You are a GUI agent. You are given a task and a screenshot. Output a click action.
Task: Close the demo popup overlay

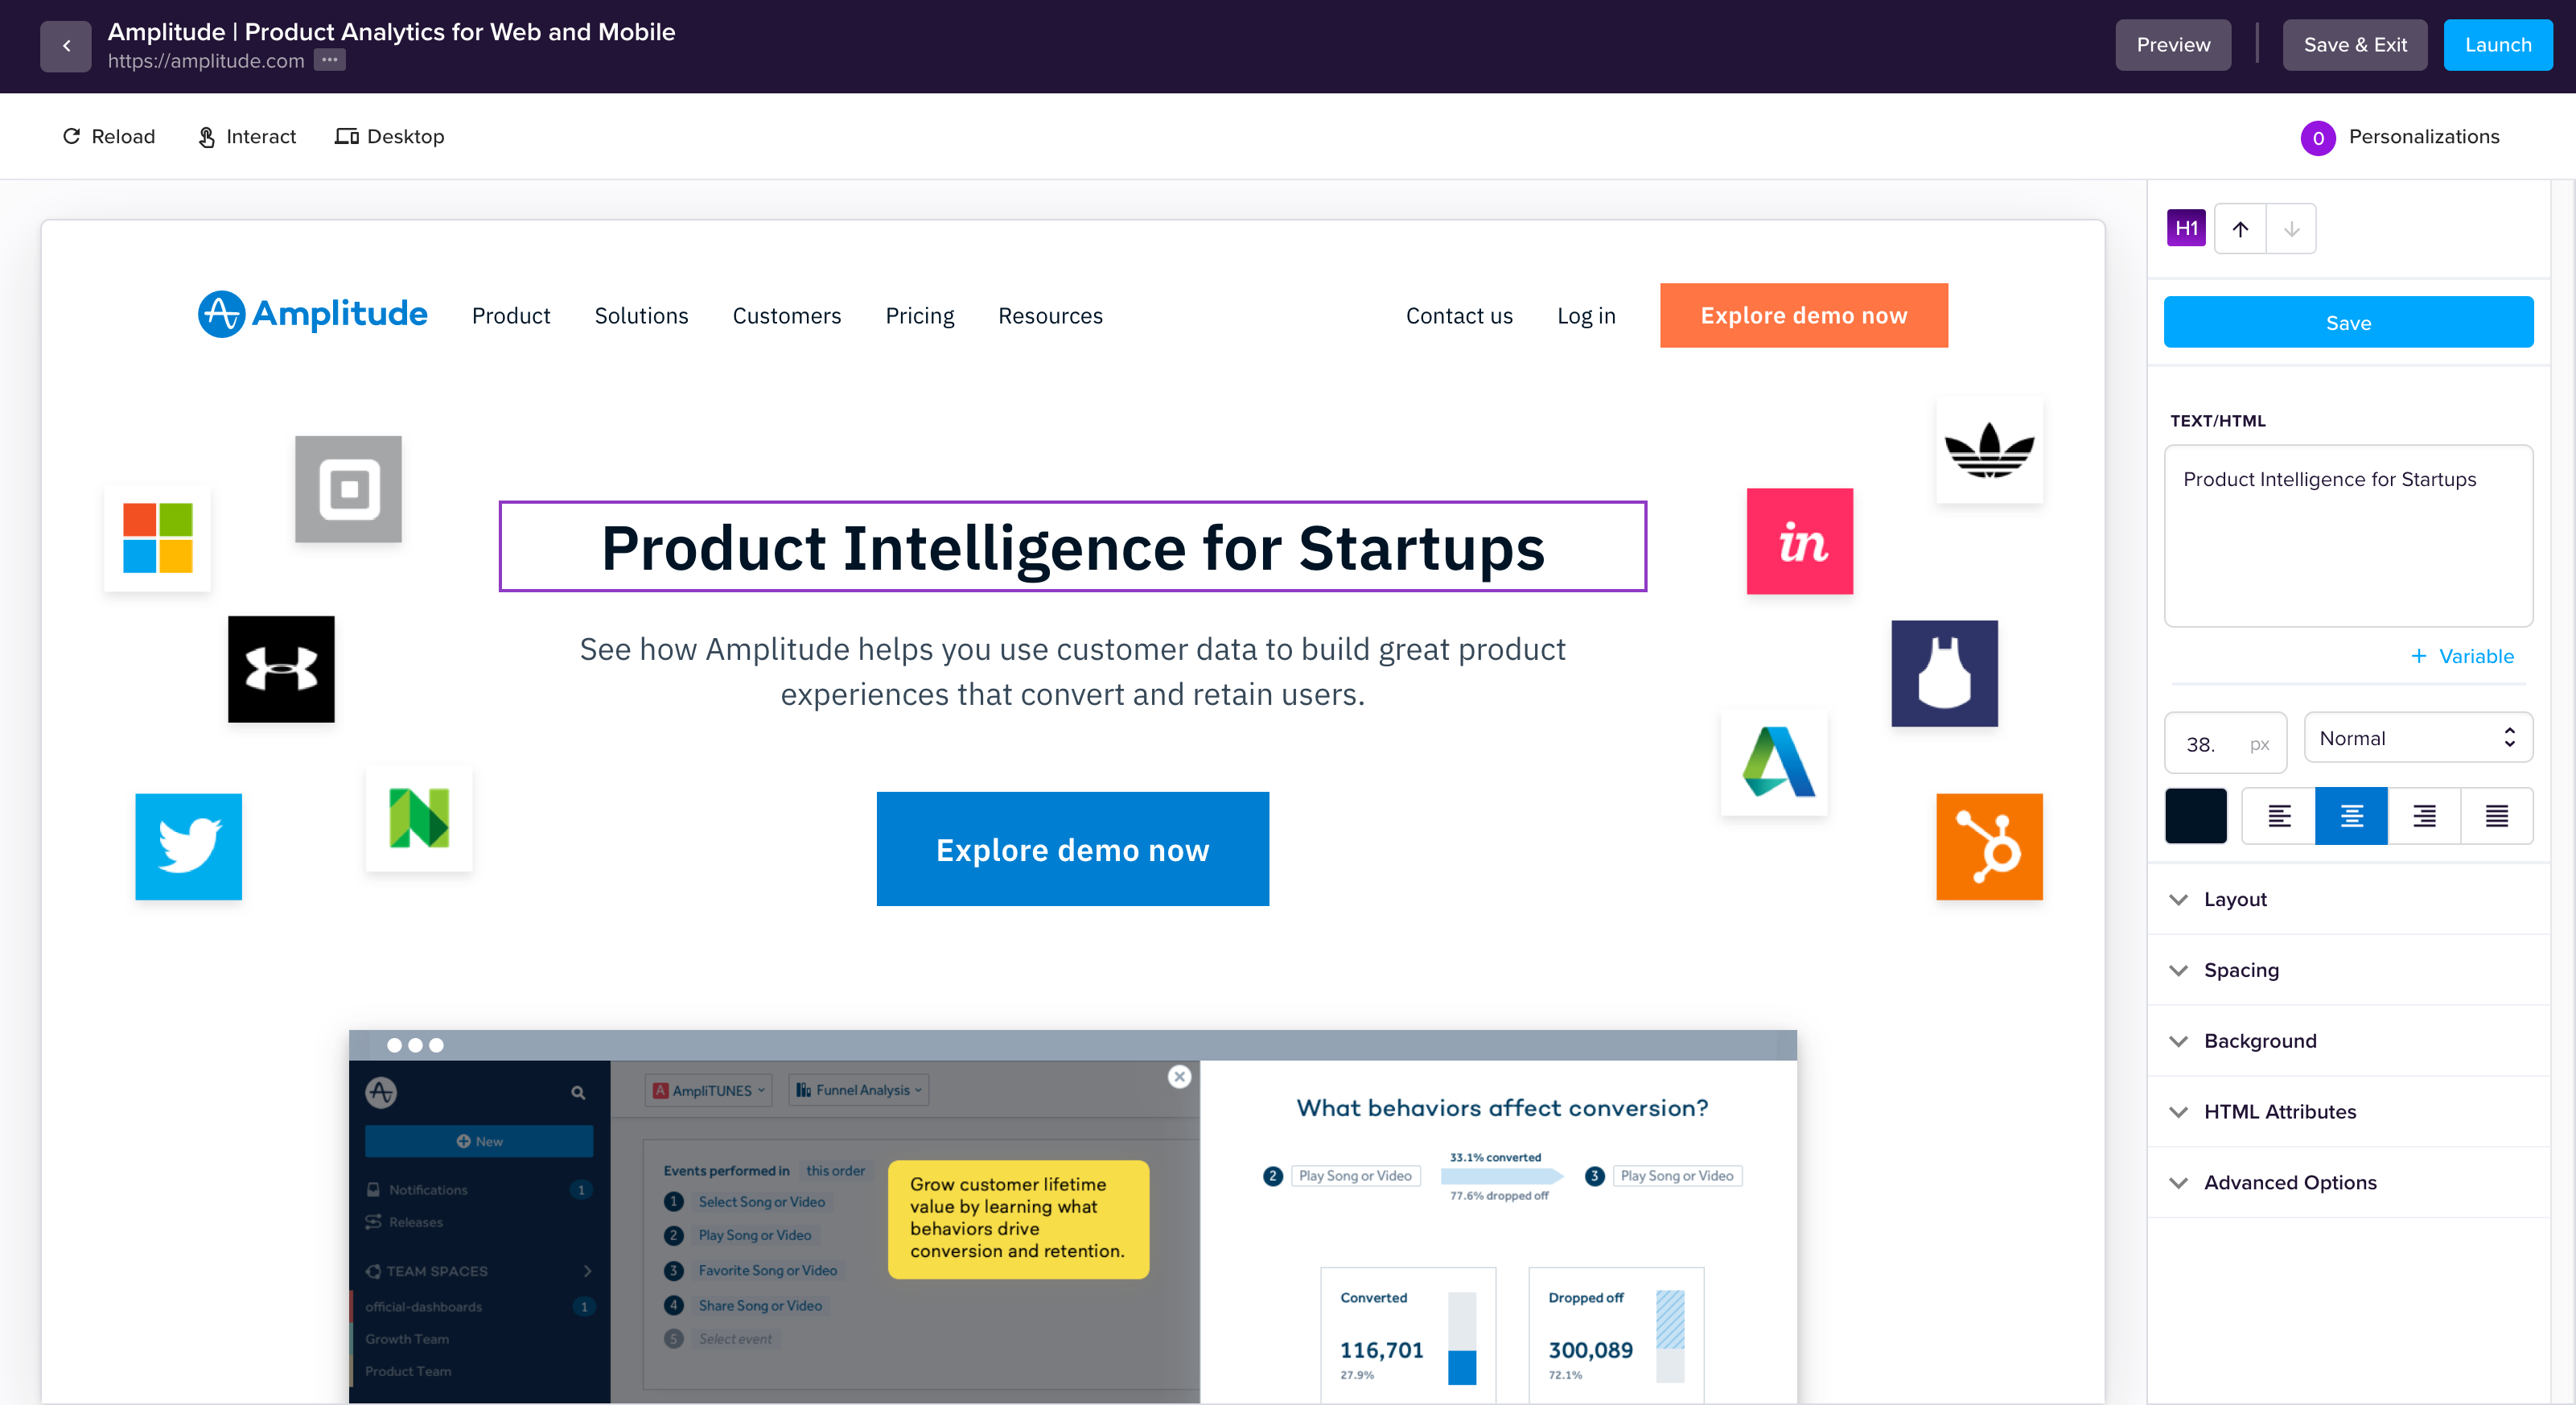click(x=1180, y=1076)
